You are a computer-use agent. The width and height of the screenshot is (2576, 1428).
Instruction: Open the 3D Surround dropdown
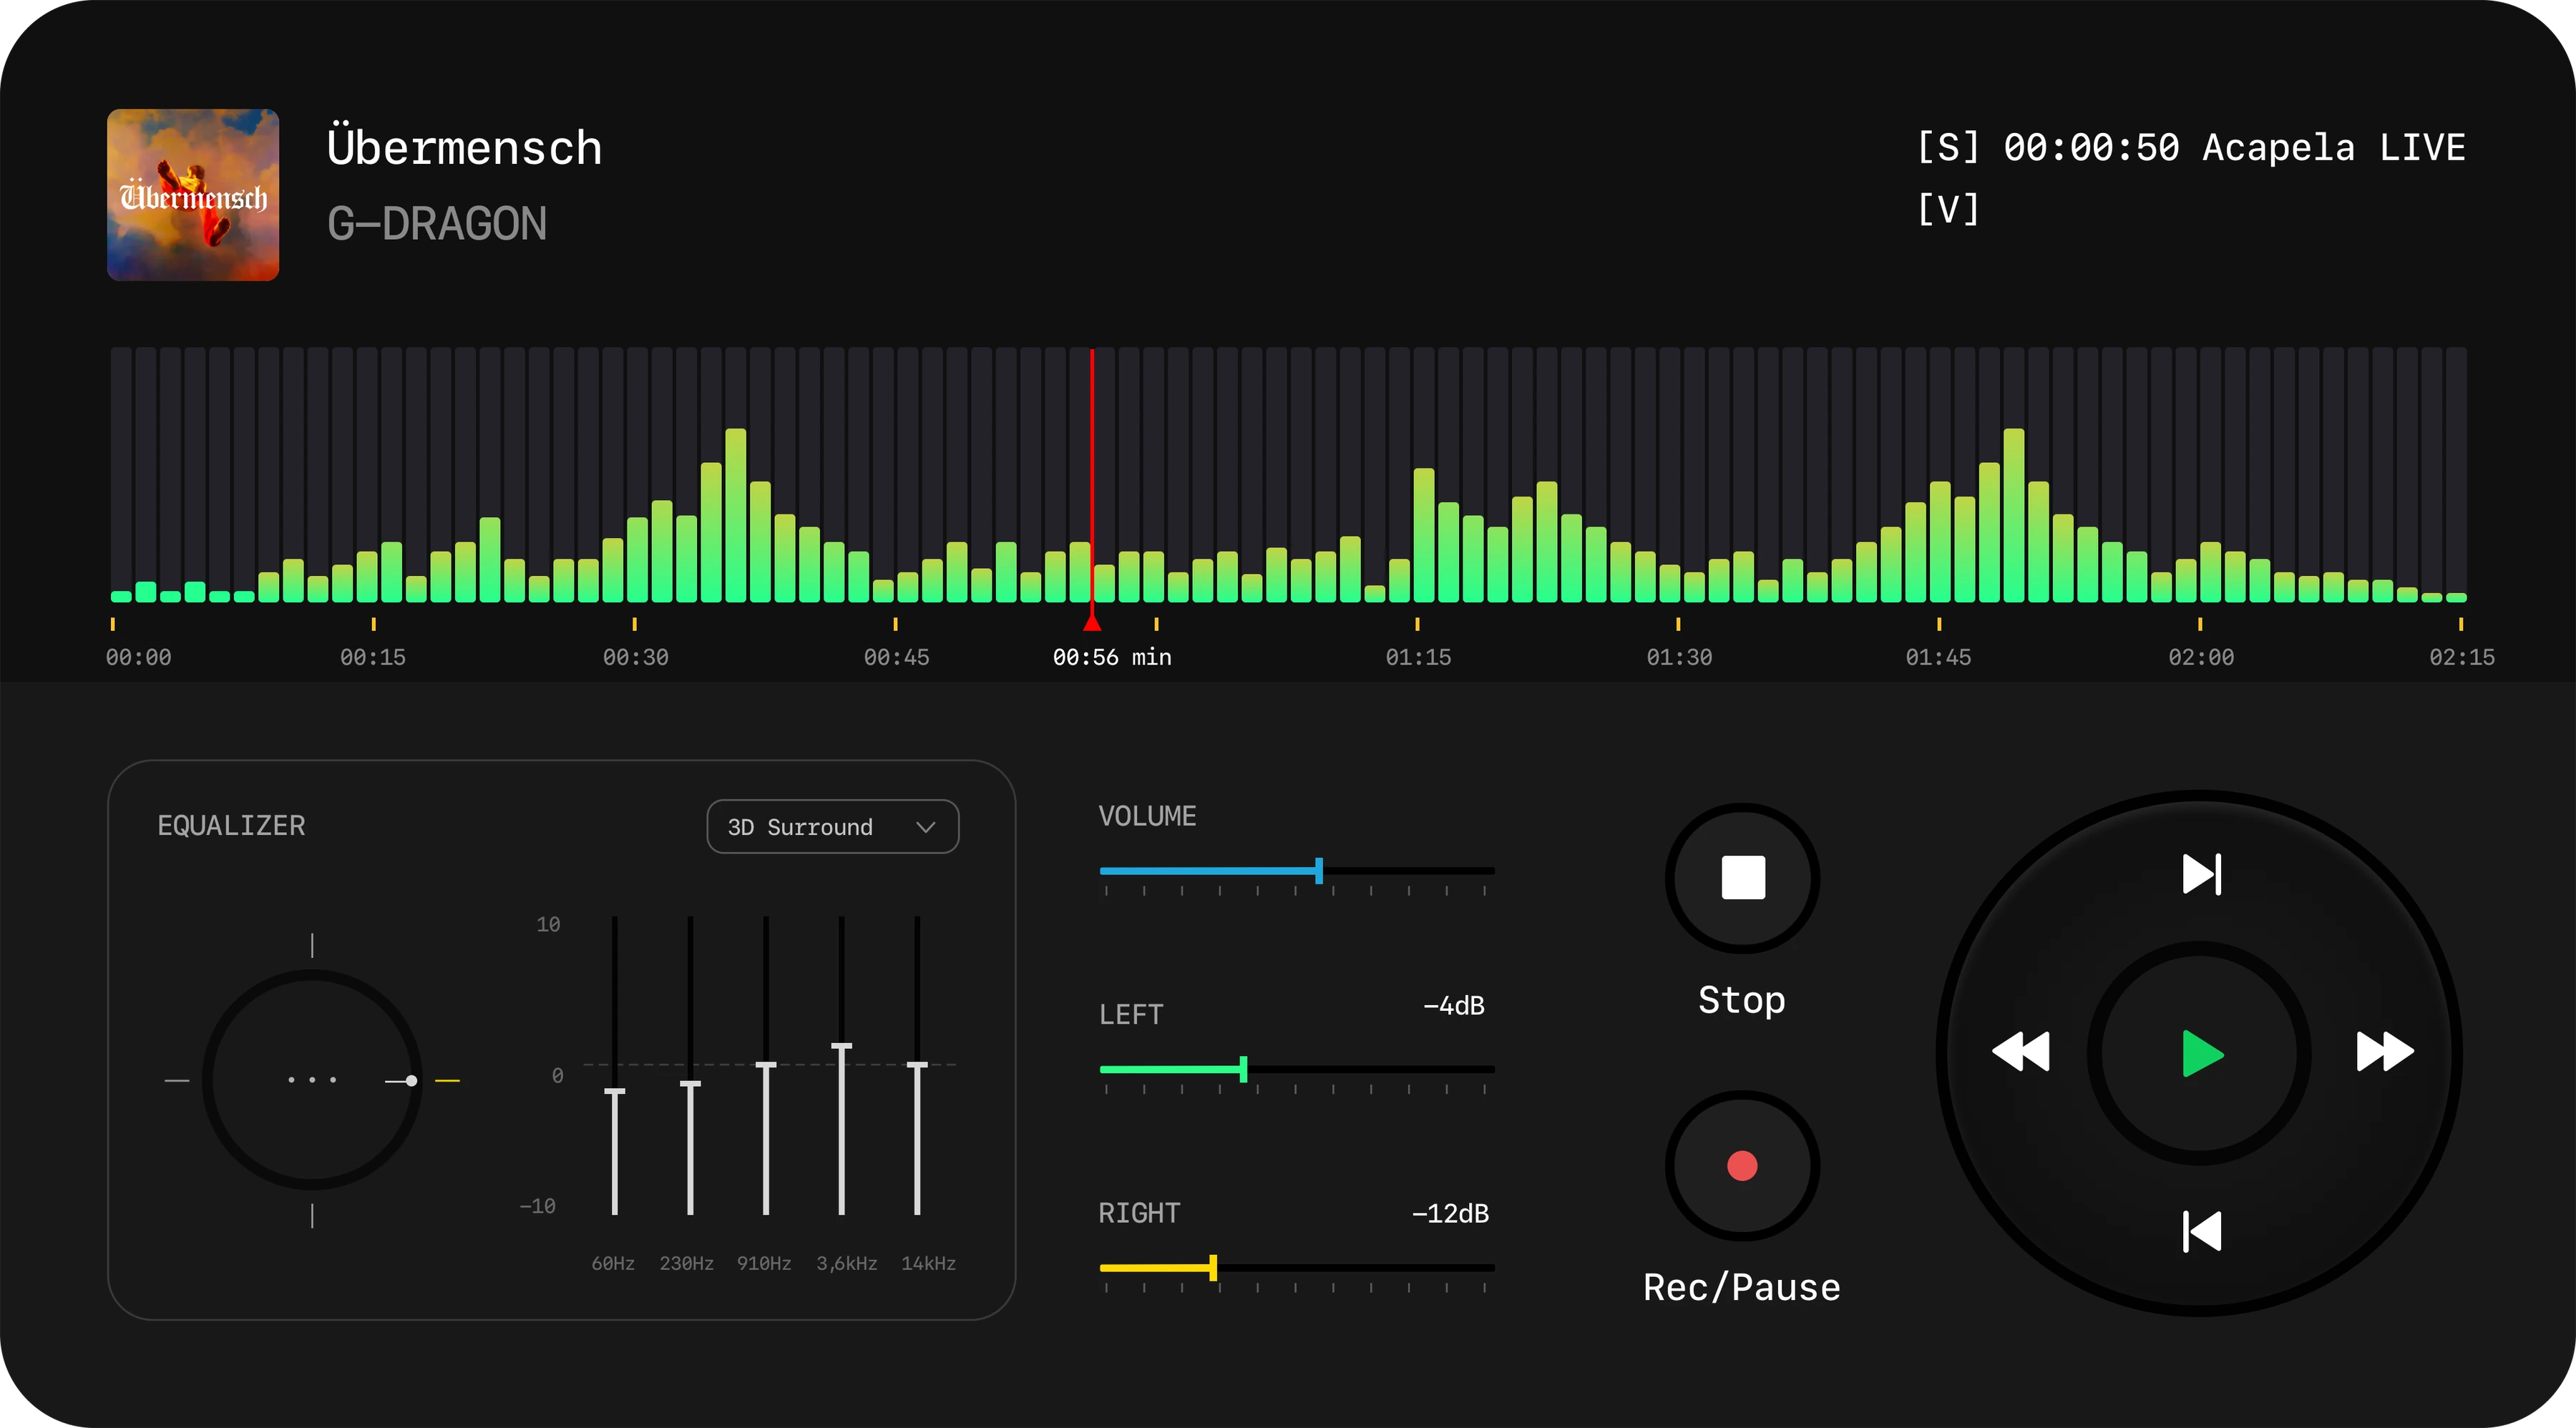pos(832,827)
